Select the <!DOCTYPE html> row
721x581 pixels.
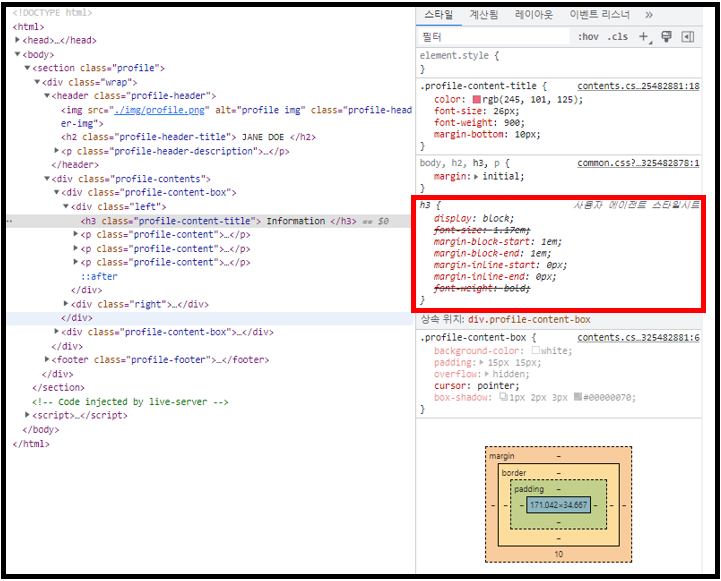52,13
